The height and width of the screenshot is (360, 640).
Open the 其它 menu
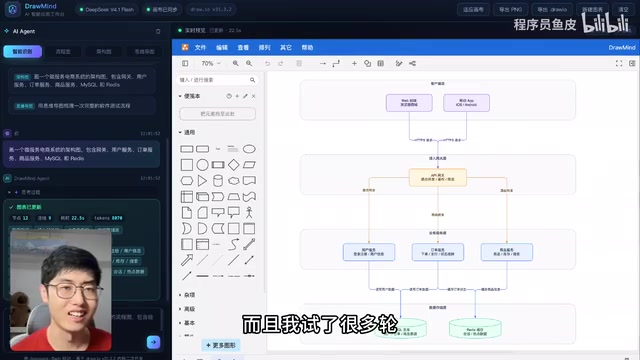click(286, 48)
